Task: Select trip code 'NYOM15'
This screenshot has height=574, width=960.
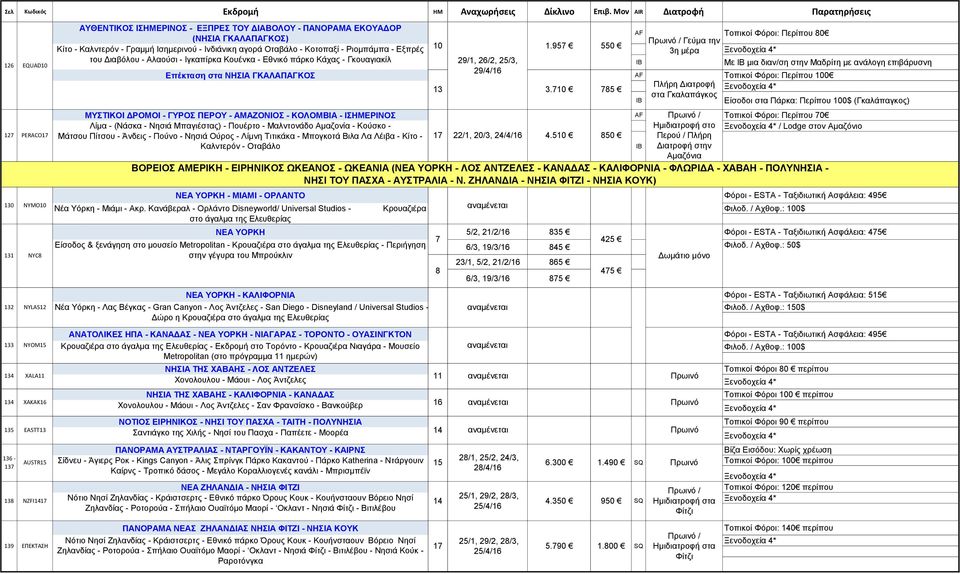Action: 35,345
